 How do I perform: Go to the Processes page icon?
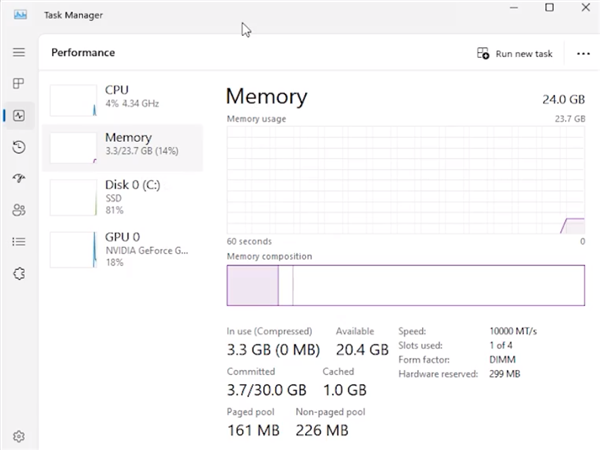pos(18,84)
